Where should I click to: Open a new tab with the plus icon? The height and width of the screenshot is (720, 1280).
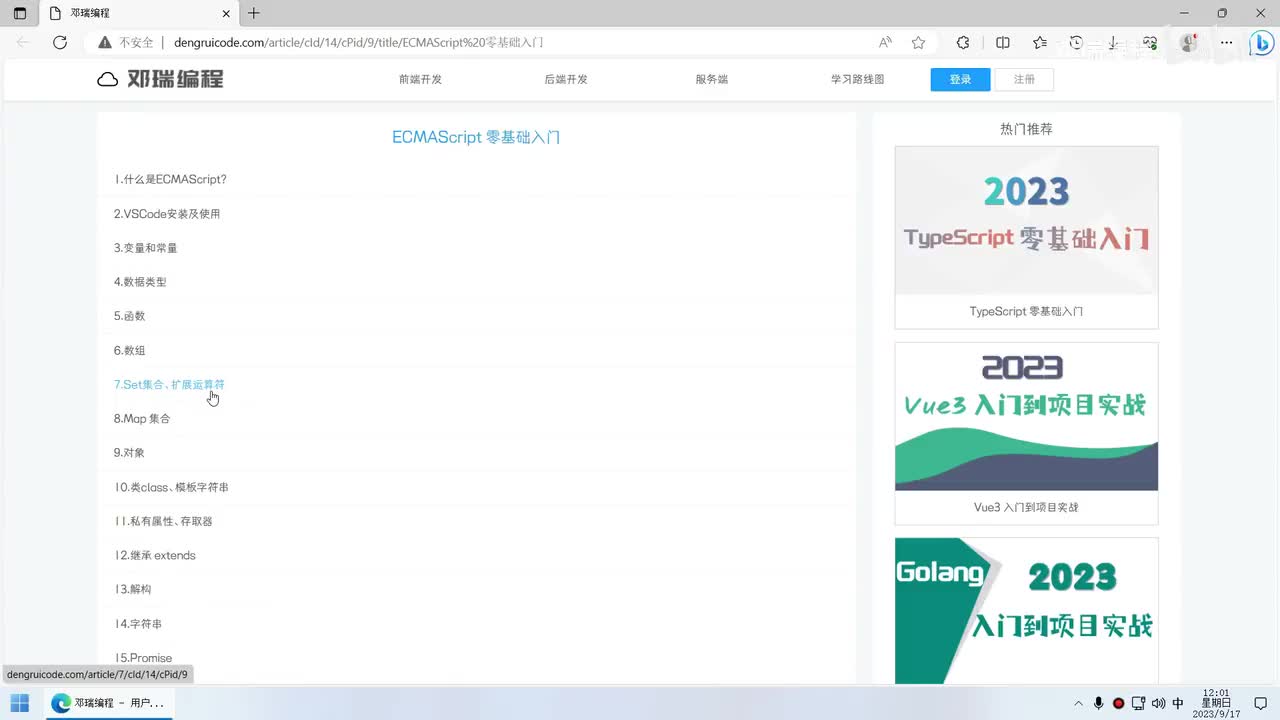pos(254,13)
